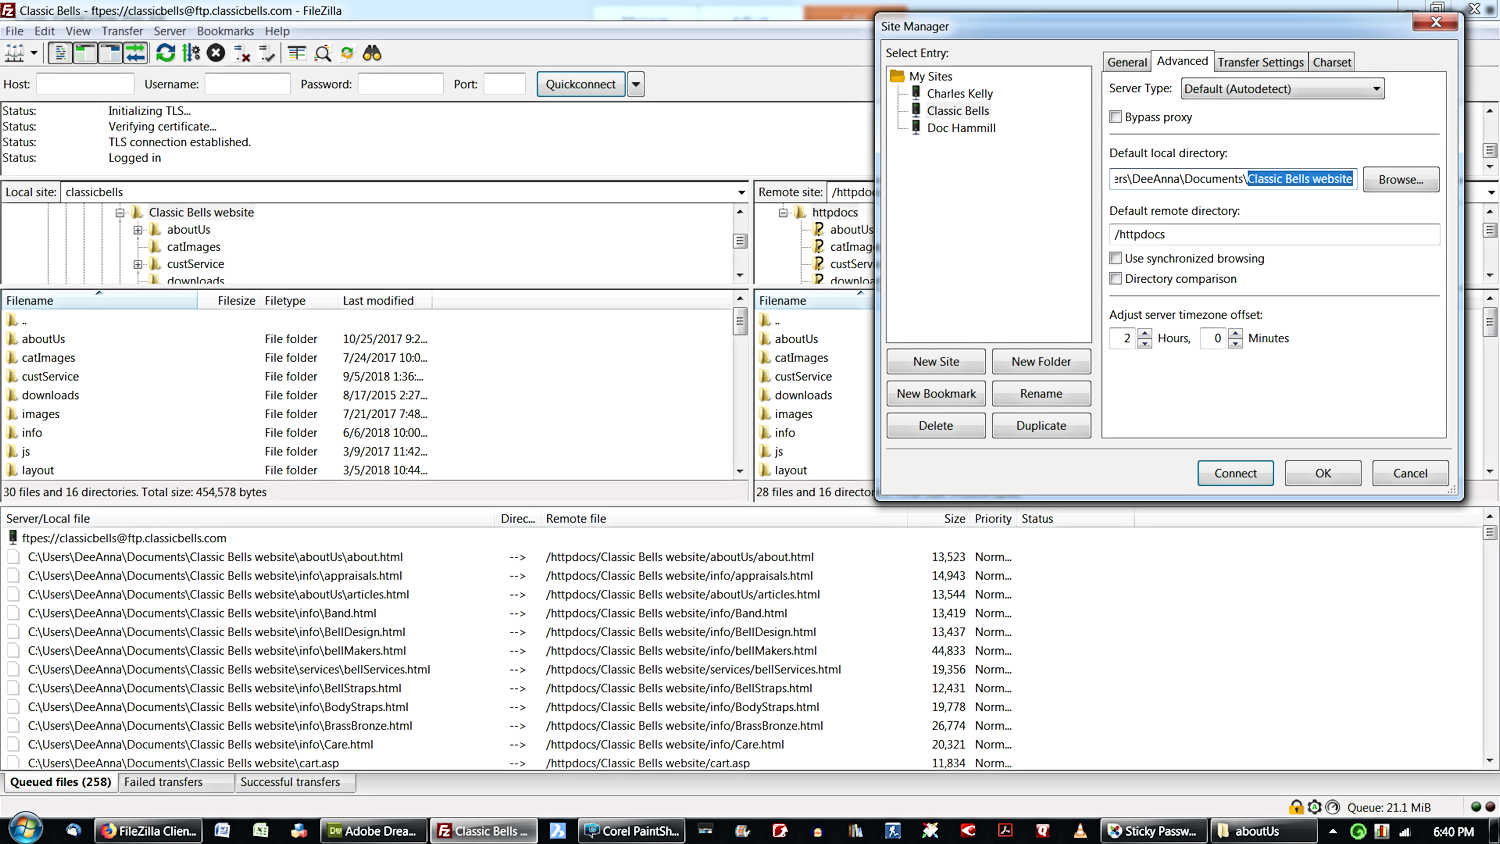Collapse Classic Bells website local tree node

point(120,212)
